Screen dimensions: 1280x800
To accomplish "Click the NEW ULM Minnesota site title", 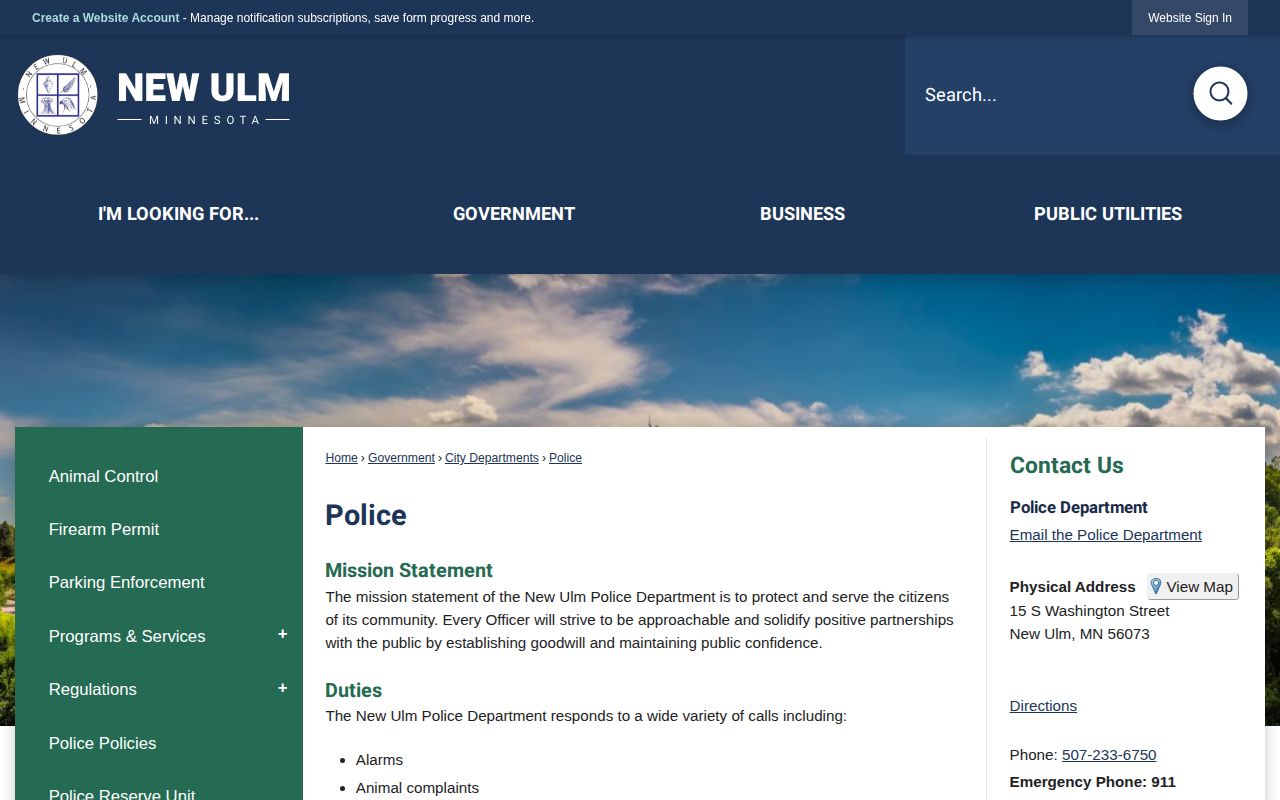I will click(x=203, y=97).
